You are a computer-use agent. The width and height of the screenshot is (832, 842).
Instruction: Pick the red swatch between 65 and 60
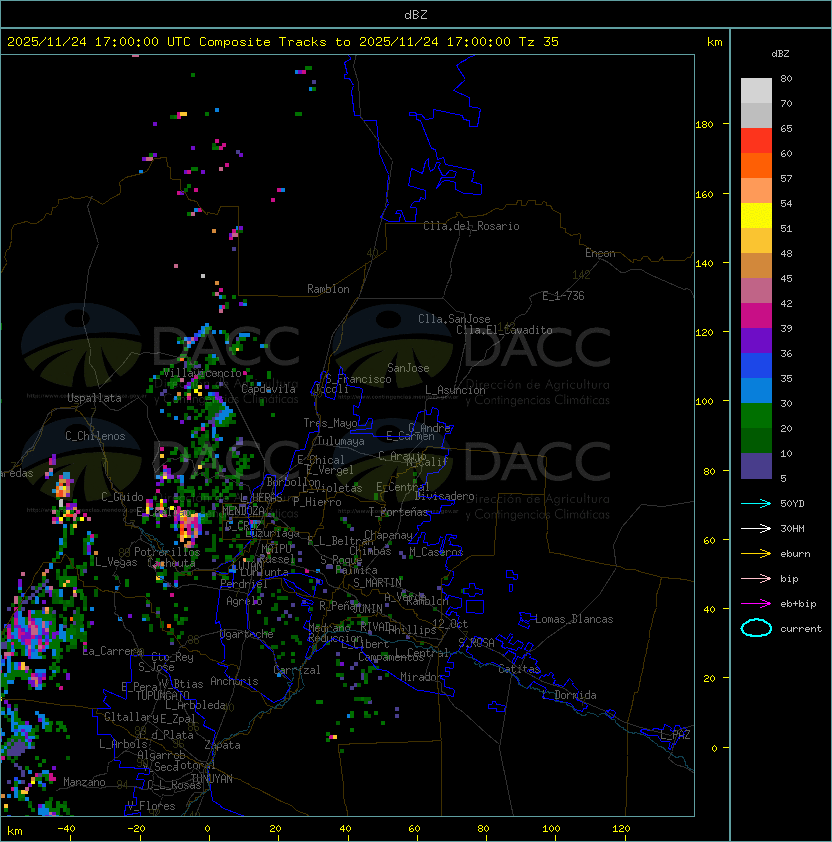756,141
